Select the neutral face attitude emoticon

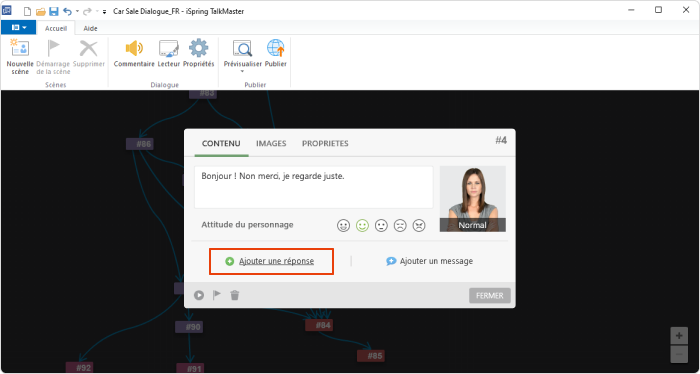click(381, 226)
